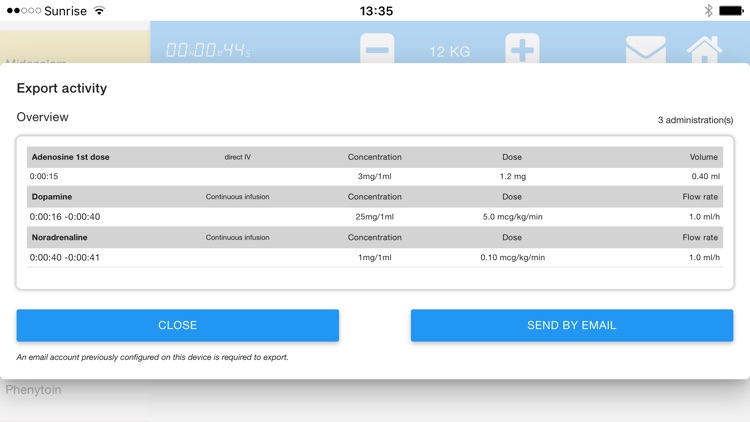750x422 pixels.
Task: Select Phenytoin in the background drug list
Action: [x=33, y=390]
